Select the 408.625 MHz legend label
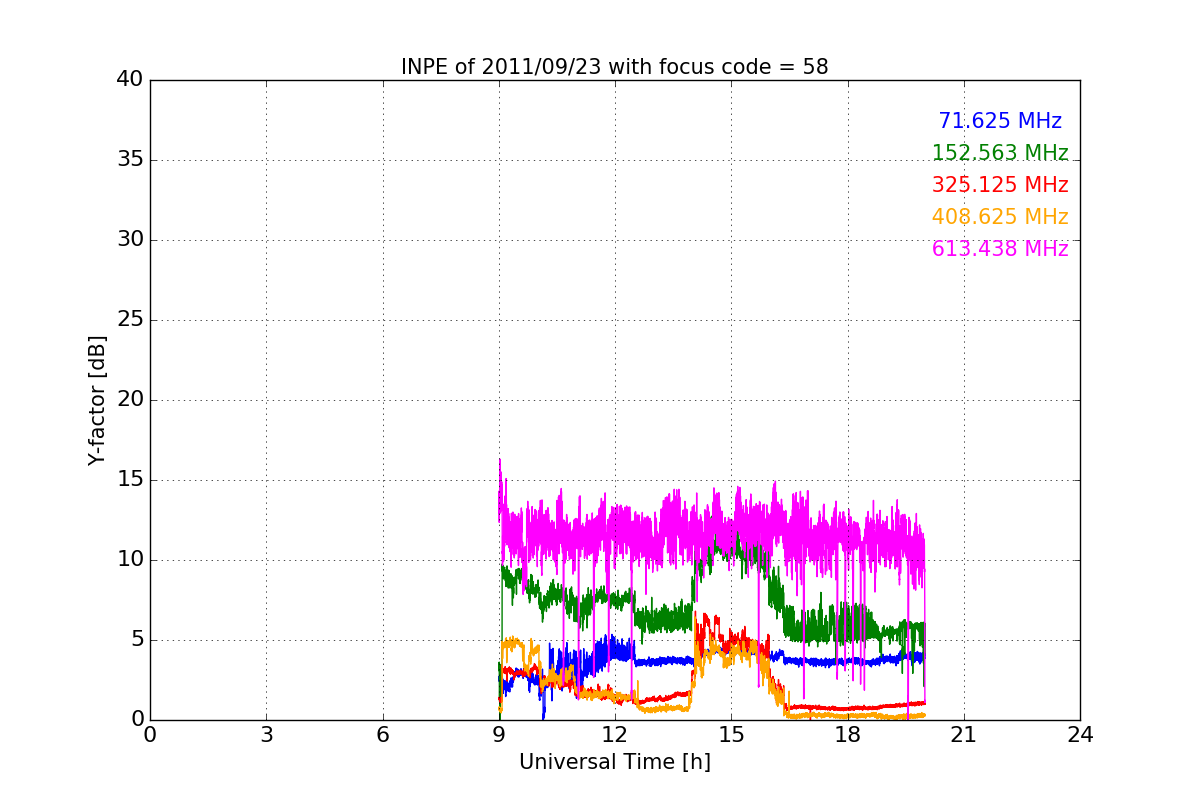The height and width of the screenshot is (800, 1200). 1000,217
